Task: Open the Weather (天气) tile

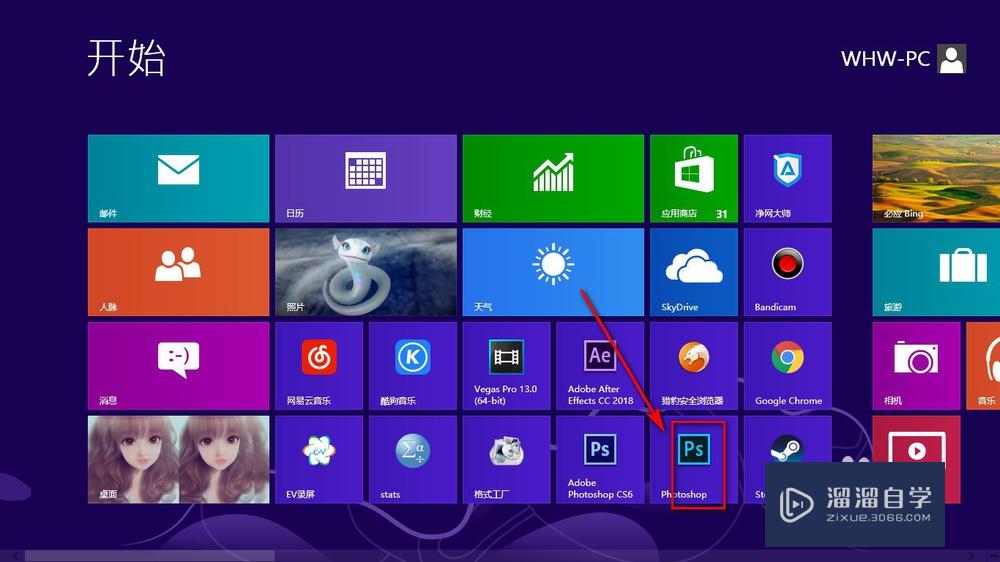Action: coord(553,272)
